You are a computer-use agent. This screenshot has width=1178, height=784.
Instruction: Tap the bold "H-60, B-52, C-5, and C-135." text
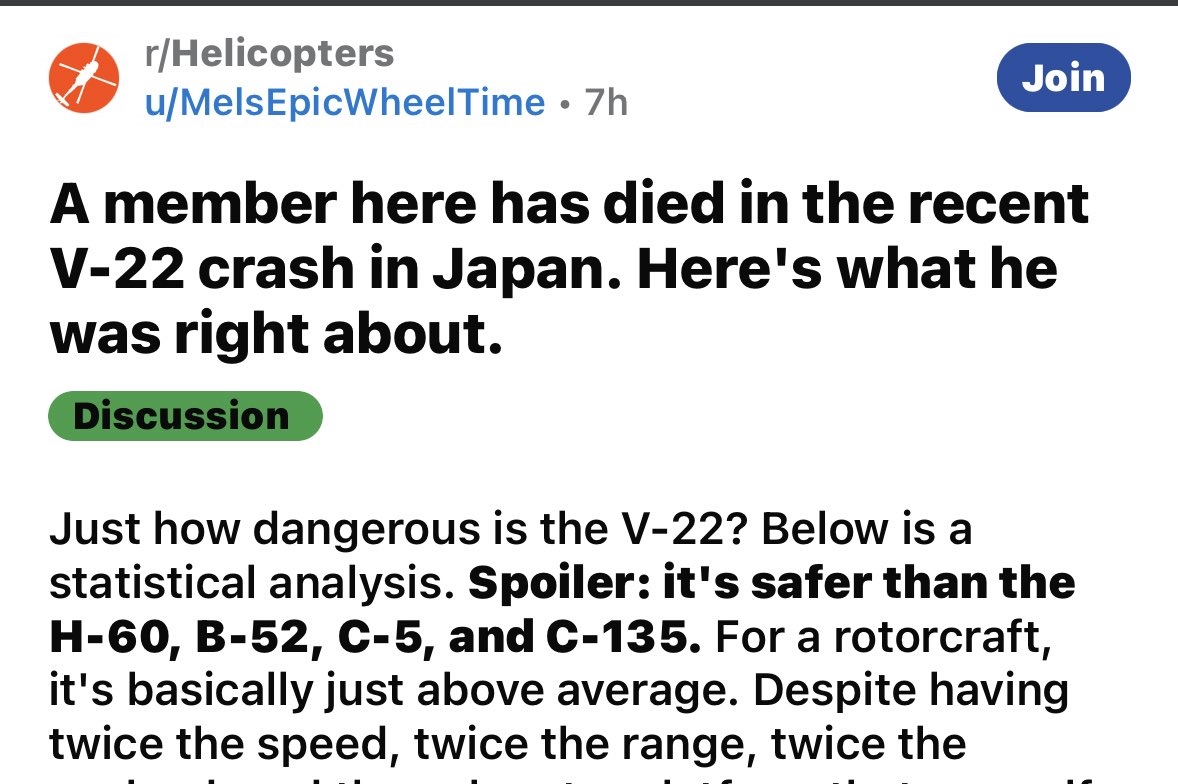click(x=374, y=637)
